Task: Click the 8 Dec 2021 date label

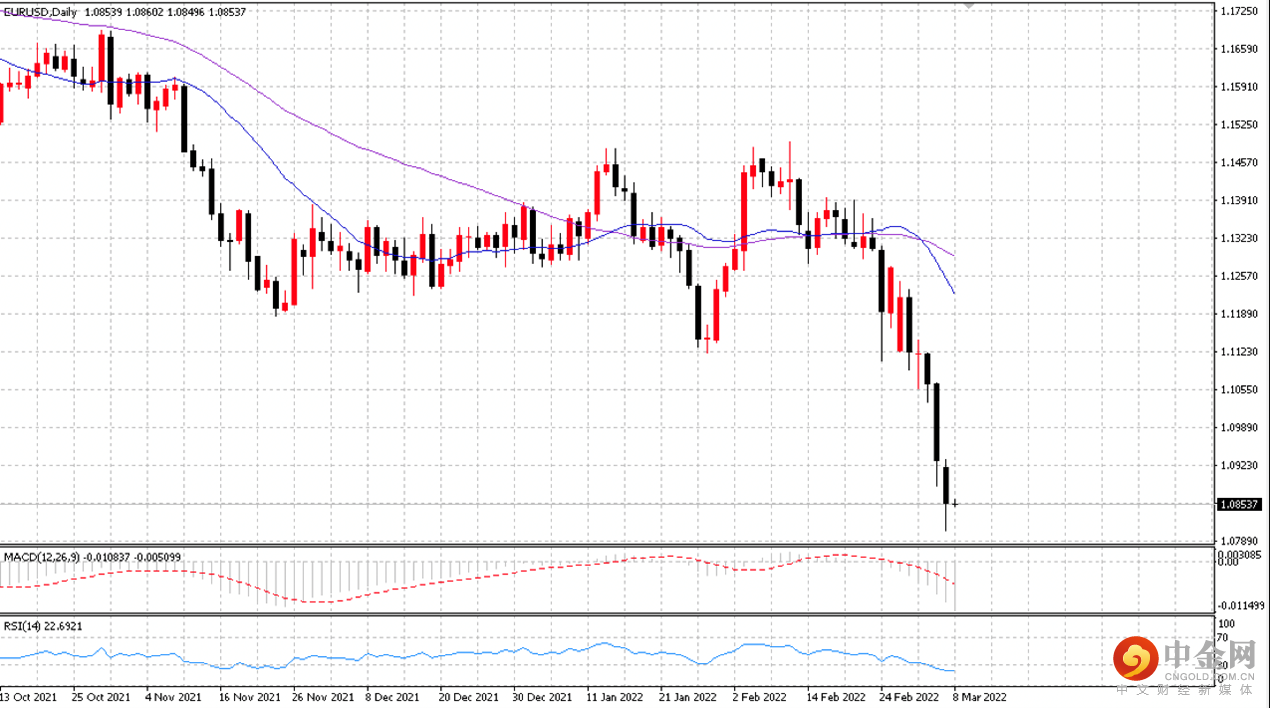Action: point(393,696)
